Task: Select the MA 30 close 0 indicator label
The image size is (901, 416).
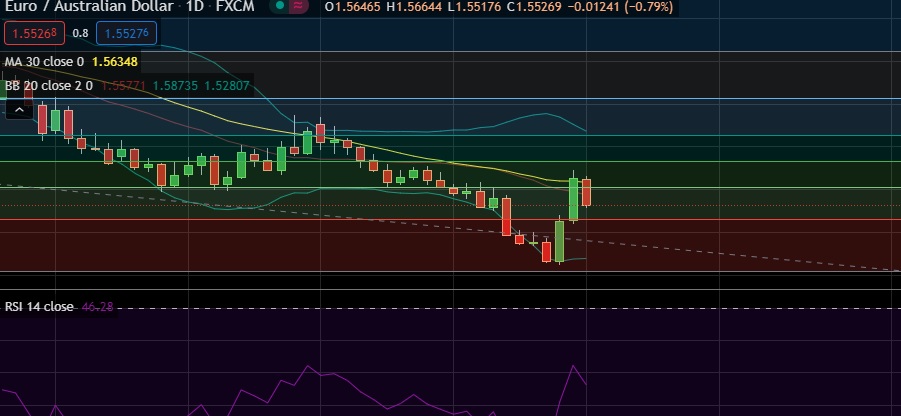Action: click(x=44, y=61)
